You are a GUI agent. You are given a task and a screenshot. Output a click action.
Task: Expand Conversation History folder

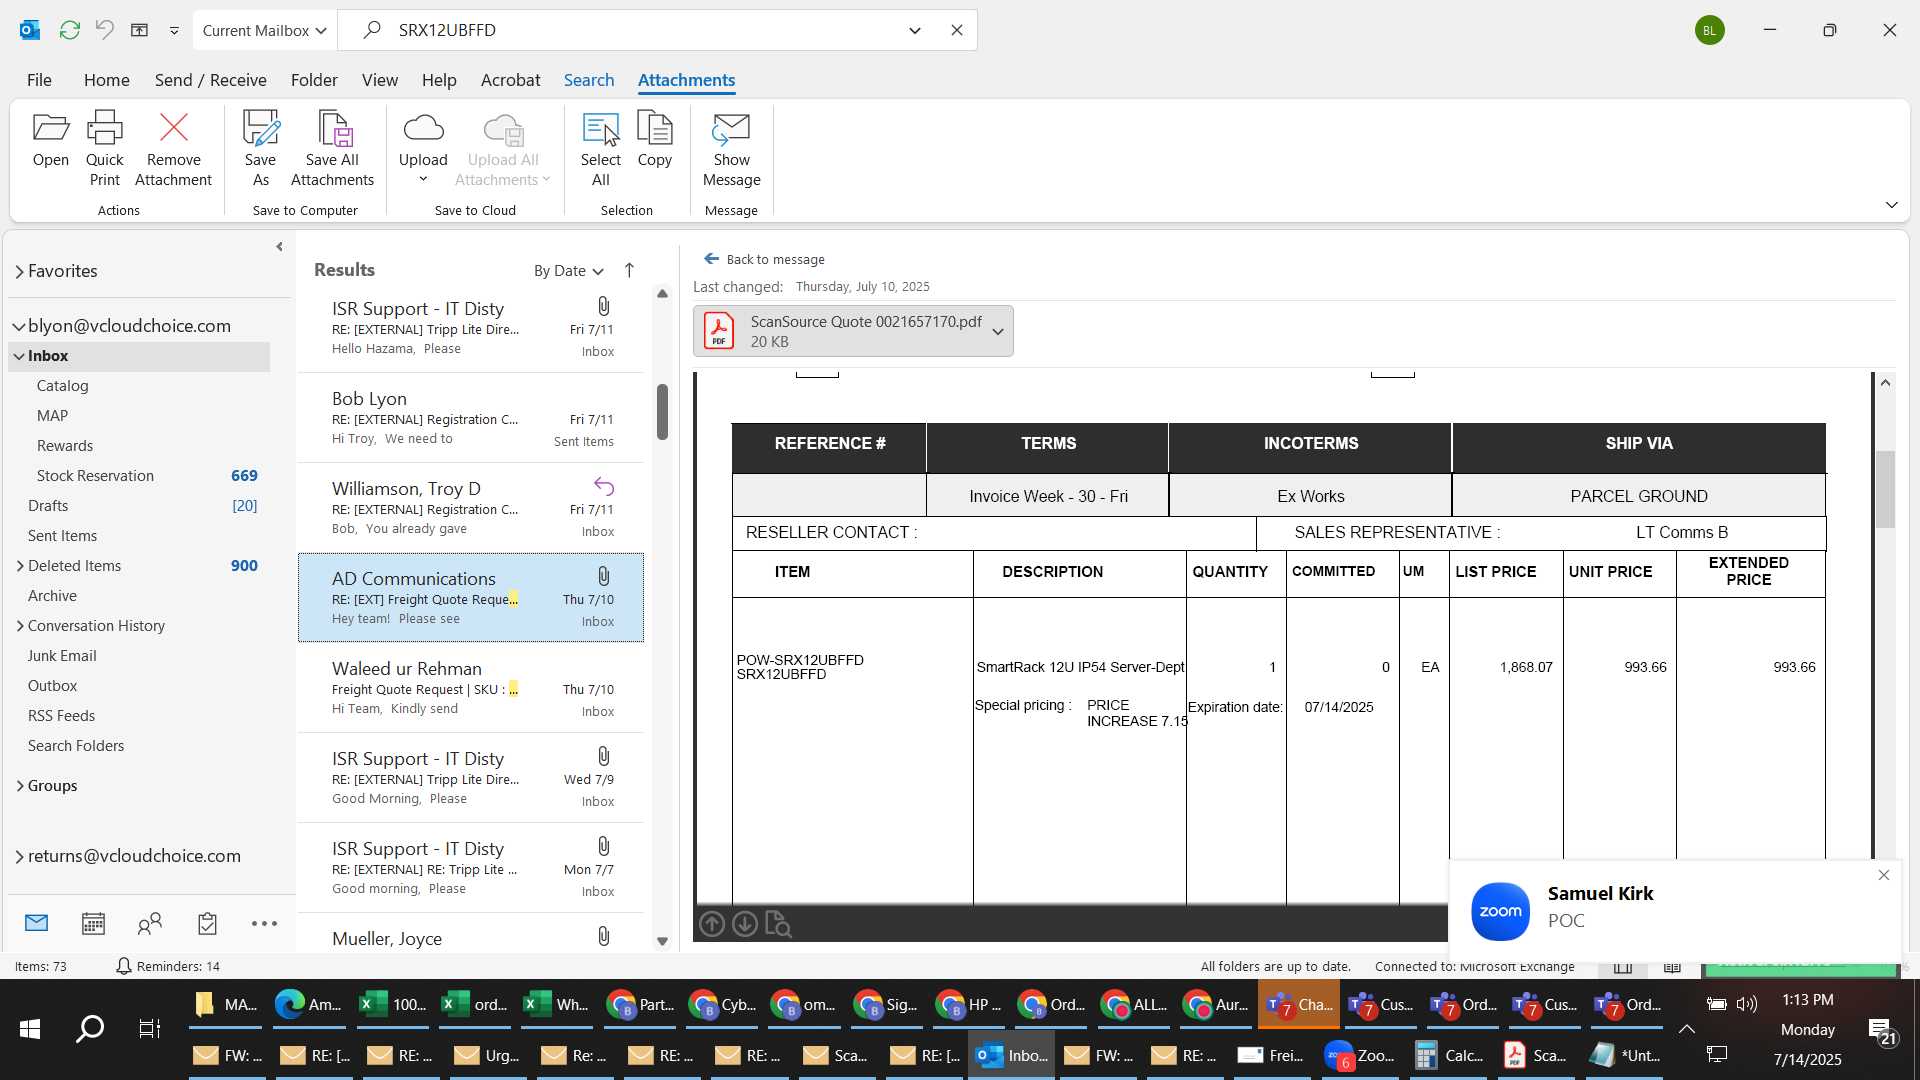coord(20,626)
